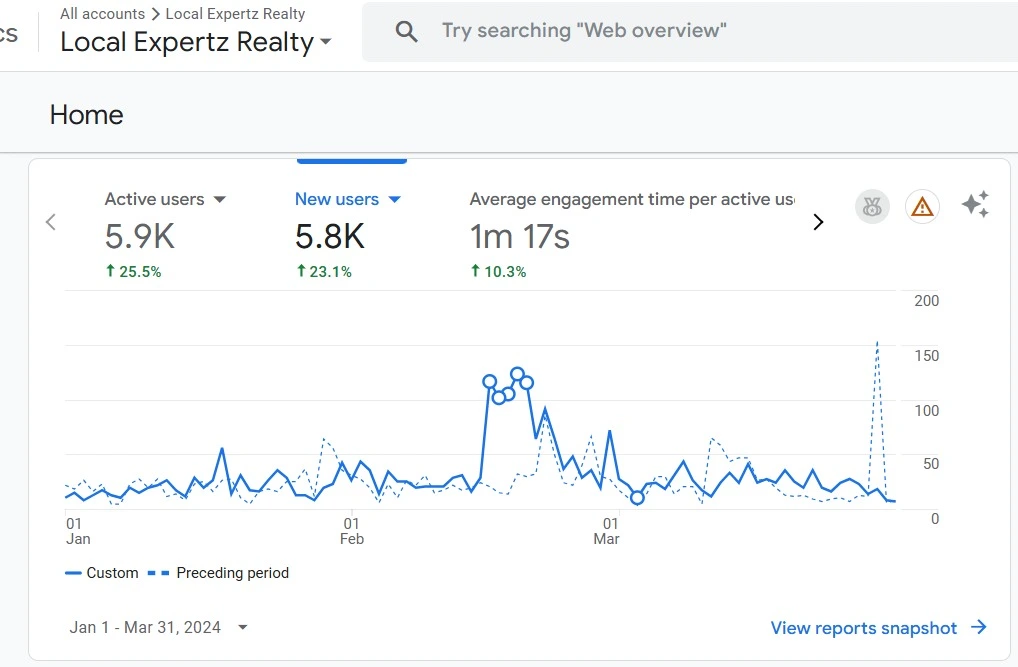The image size is (1018, 667).
Task: Click the small Local Expertz Realty breadcrumb
Action: click(235, 14)
